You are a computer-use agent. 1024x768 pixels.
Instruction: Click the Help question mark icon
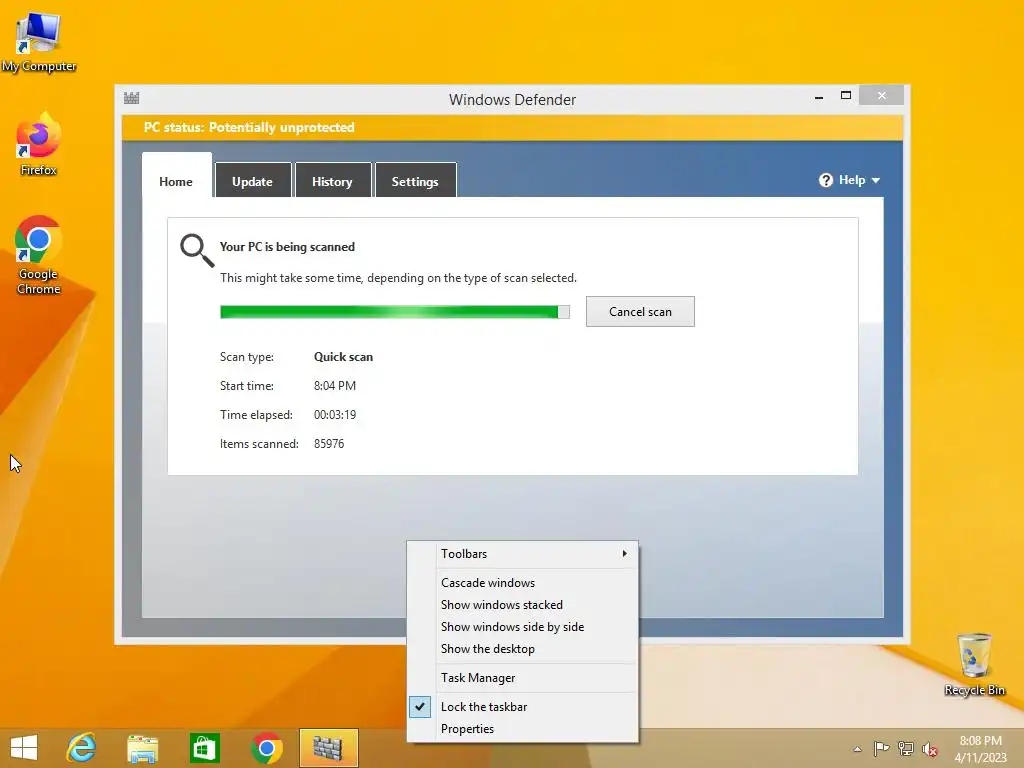pos(825,180)
